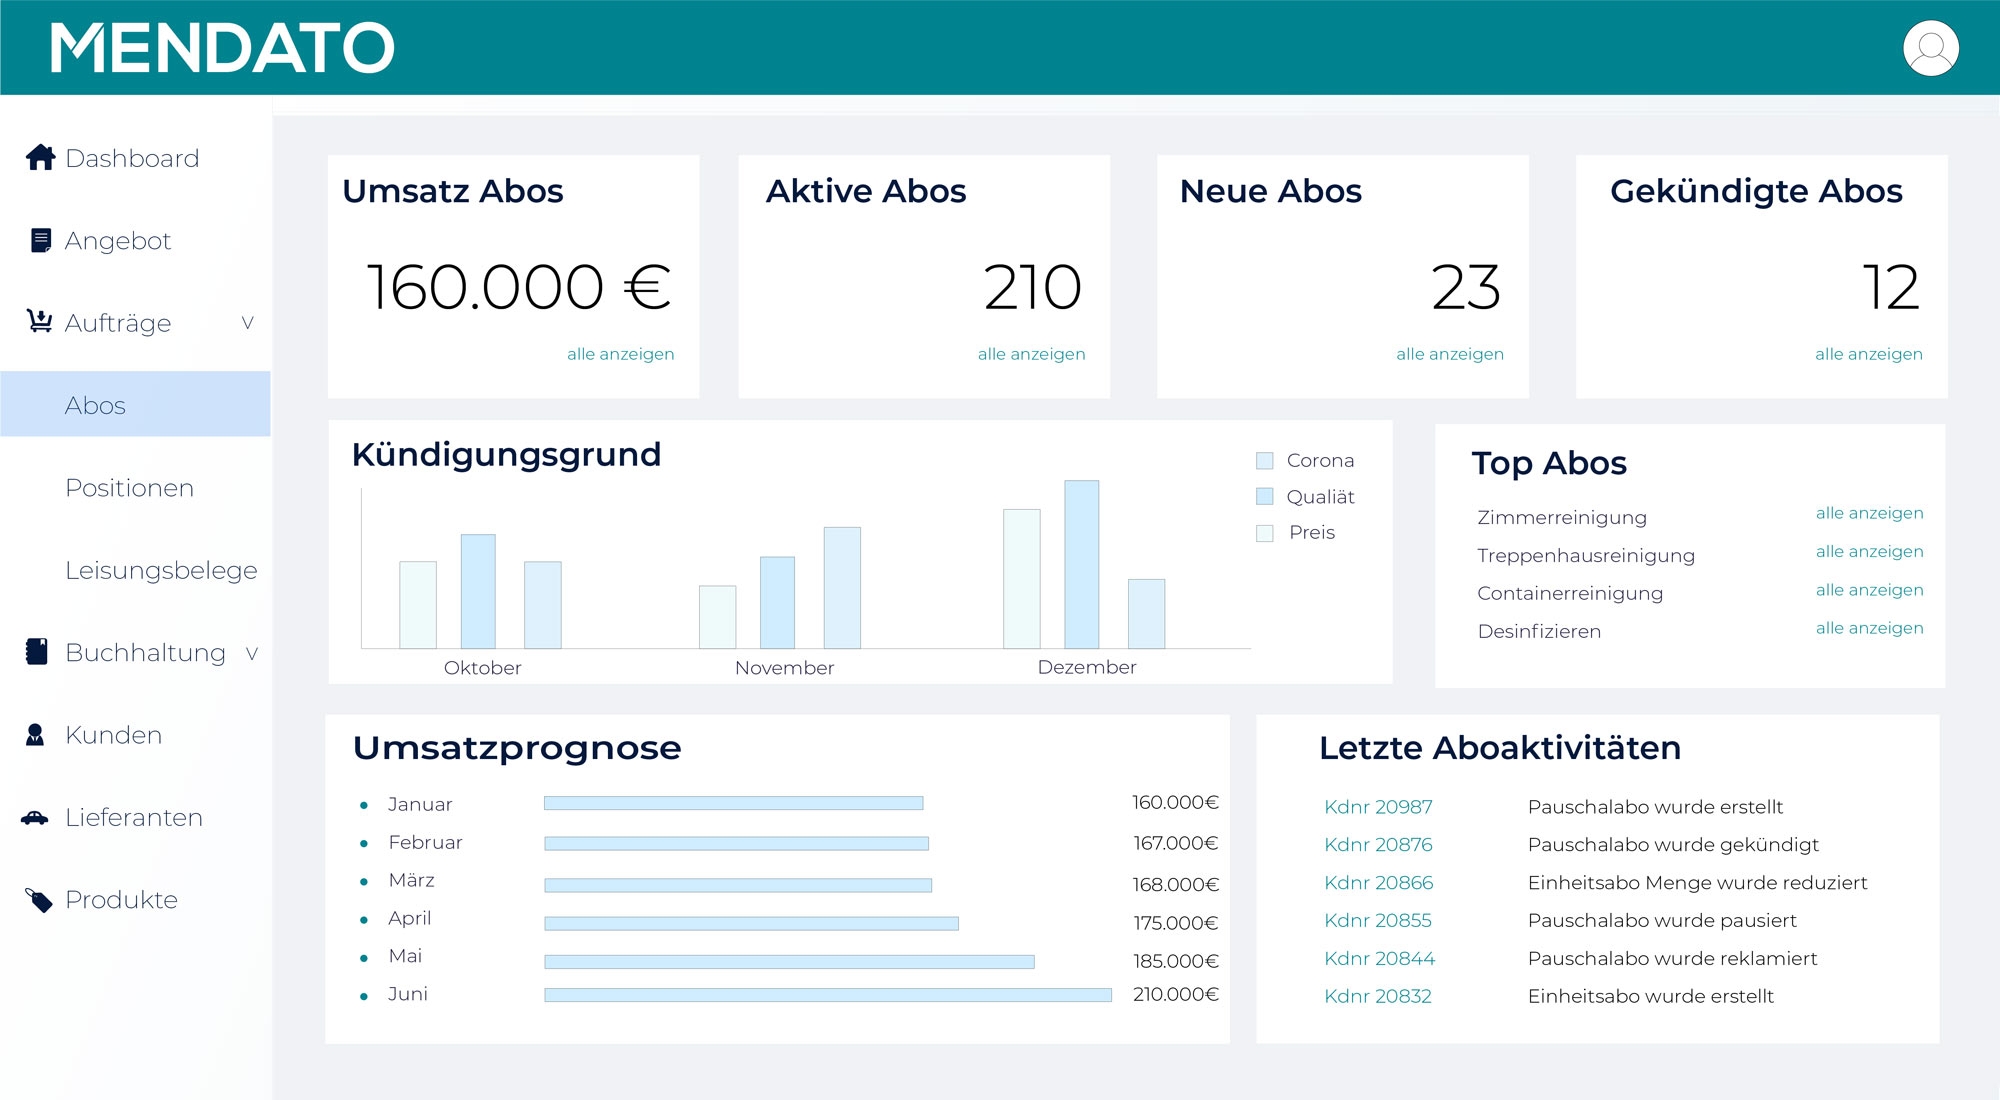The width and height of the screenshot is (2000, 1100).
Task: Toggle the Qualiät legend box
Action: click(1264, 496)
